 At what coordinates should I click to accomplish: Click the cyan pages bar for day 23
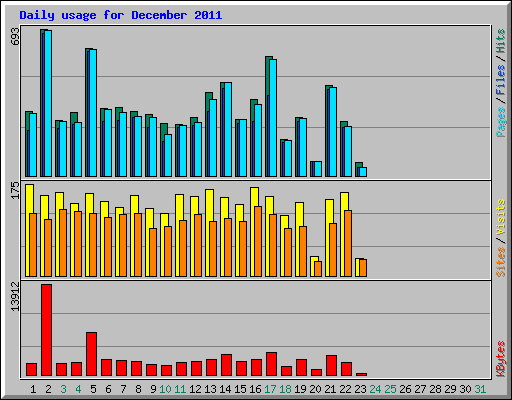click(363, 172)
